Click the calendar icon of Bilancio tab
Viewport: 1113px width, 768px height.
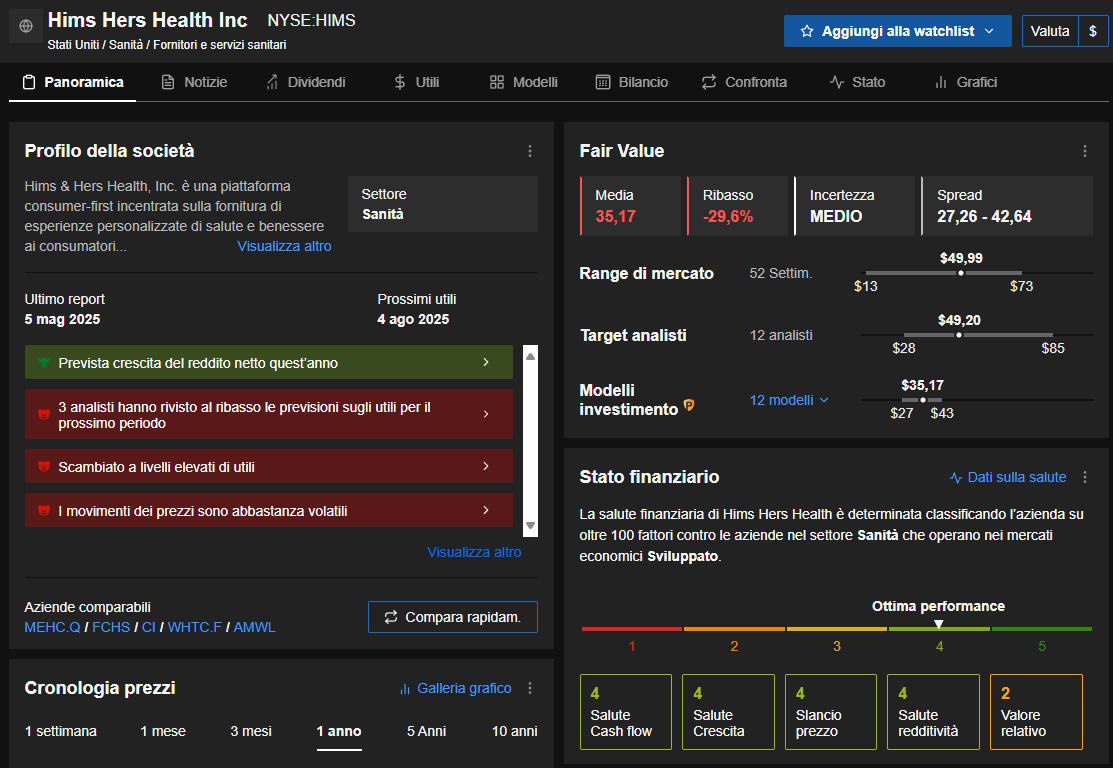(x=603, y=82)
